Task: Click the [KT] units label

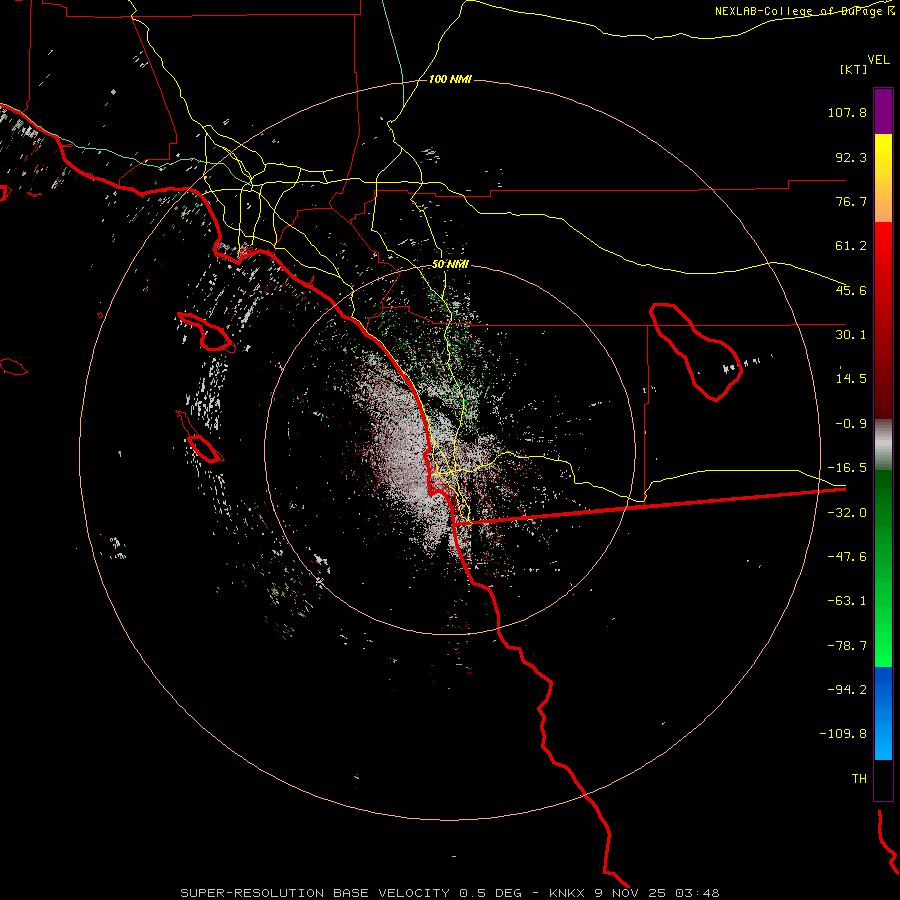Action: pyautogui.click(x=854, y=69)
